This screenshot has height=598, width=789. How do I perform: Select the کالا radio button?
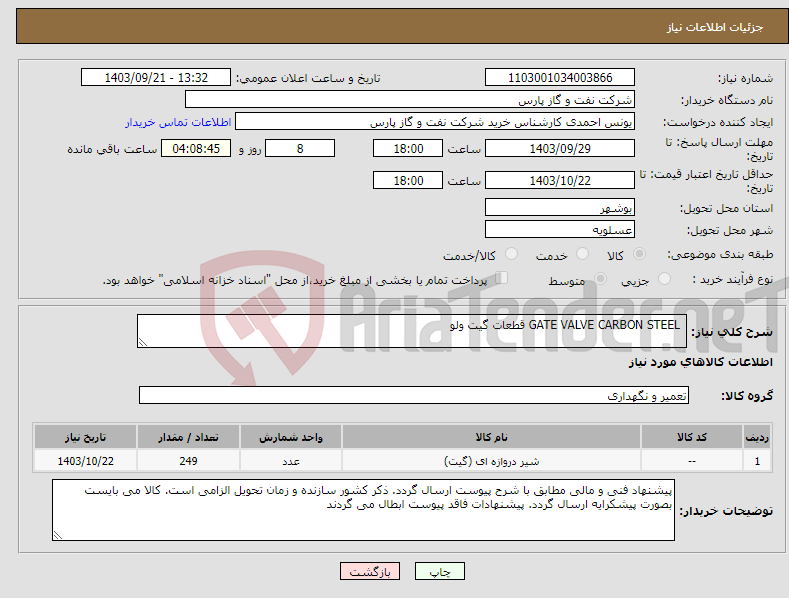pyautogui.click(x=639, y=254)
